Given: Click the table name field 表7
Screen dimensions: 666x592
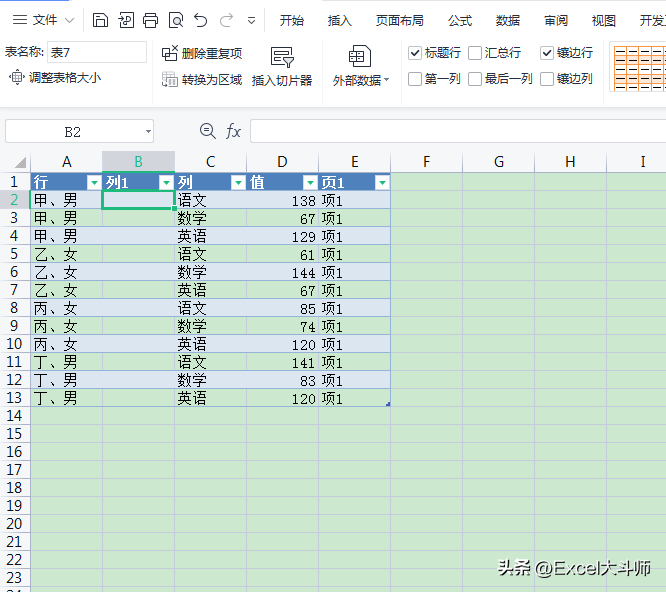Looking at the screenshot, I should click(97, 52).
